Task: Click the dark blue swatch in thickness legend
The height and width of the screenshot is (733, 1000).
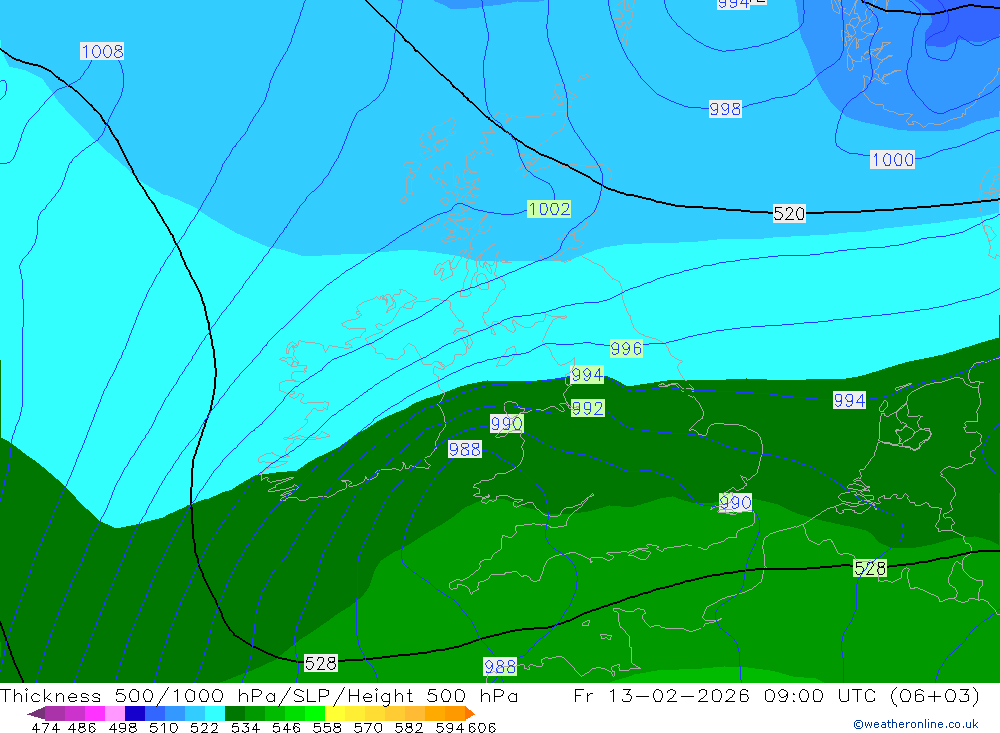Action: coord(135,713)
